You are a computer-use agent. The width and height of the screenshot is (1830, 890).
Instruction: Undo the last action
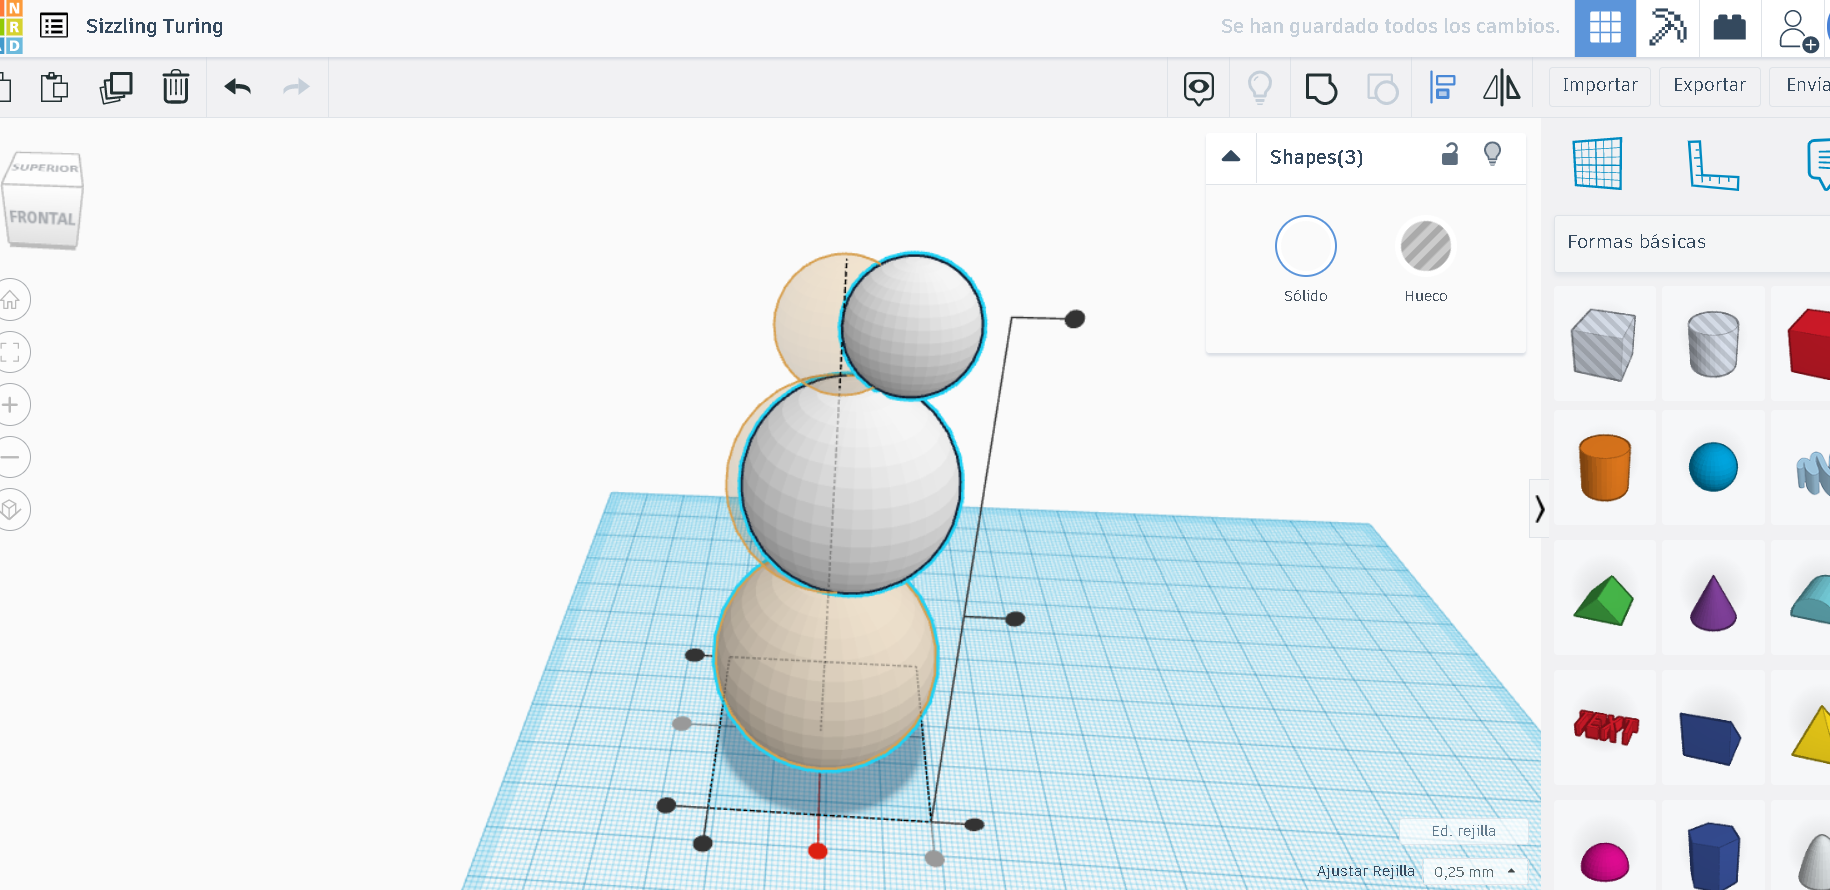[238, 87]
